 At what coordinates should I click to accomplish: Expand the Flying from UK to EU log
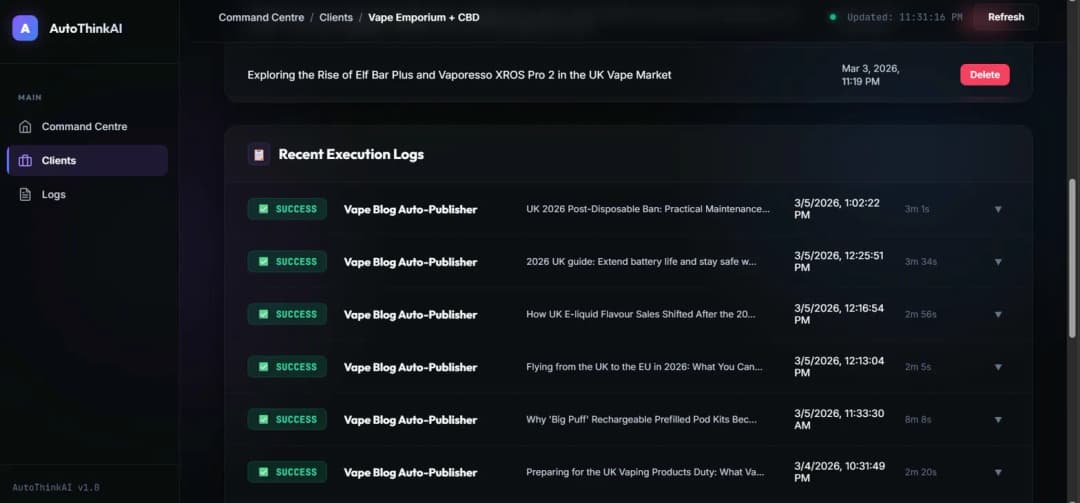pyautogui.click(x=997, y=367)
